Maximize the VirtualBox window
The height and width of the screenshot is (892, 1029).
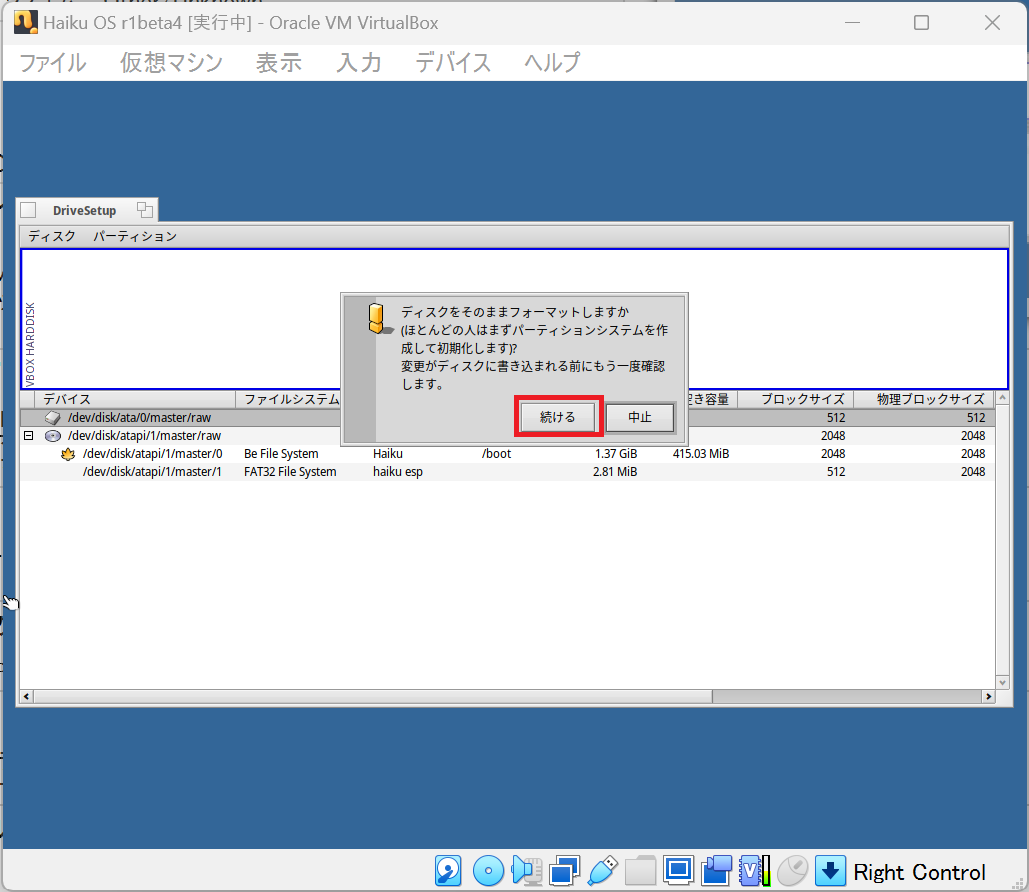(x=921, y=23)
